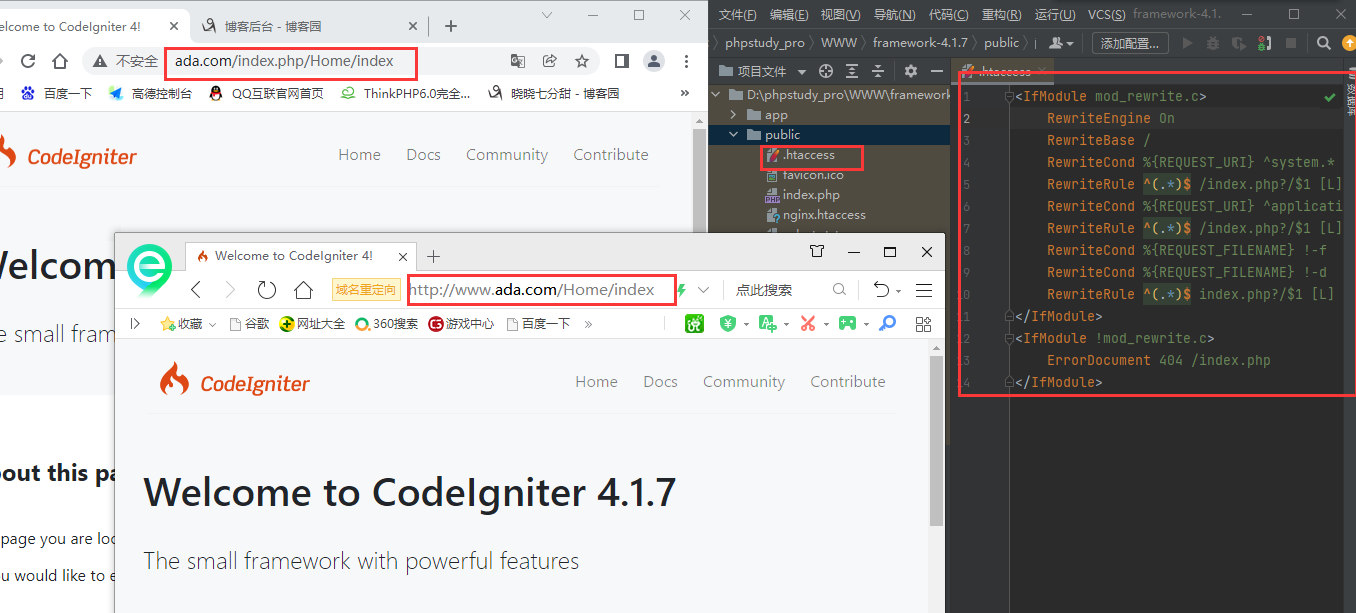Click Community in the 360 browser CodeIgniter page
1356x613 pixels.
click(x=744, y=382)
